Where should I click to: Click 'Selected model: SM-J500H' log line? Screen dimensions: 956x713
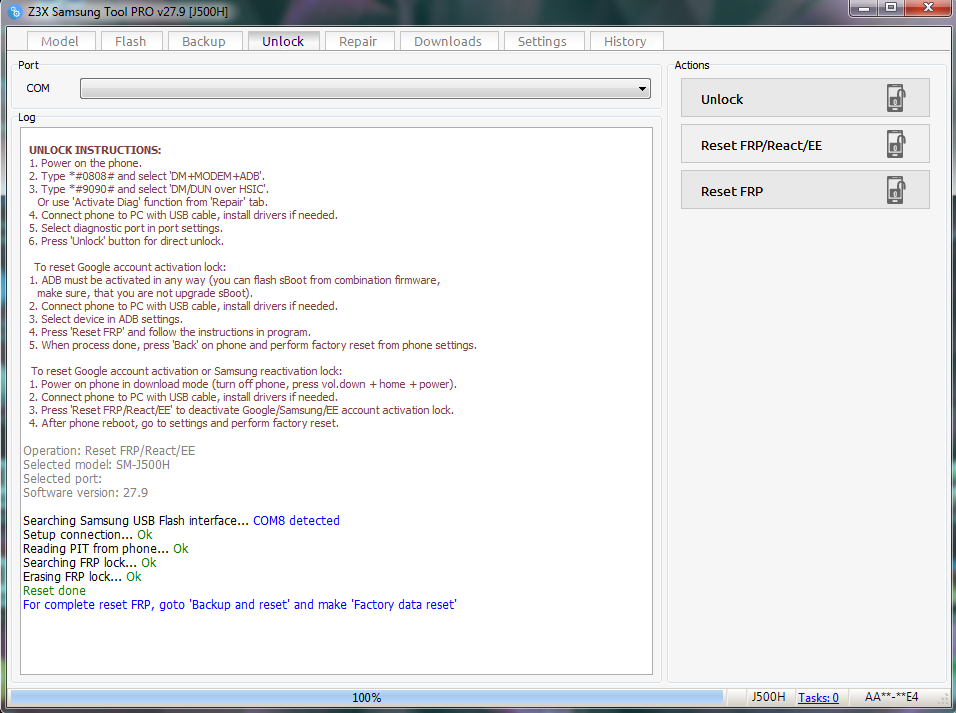(x=96, y=465)
